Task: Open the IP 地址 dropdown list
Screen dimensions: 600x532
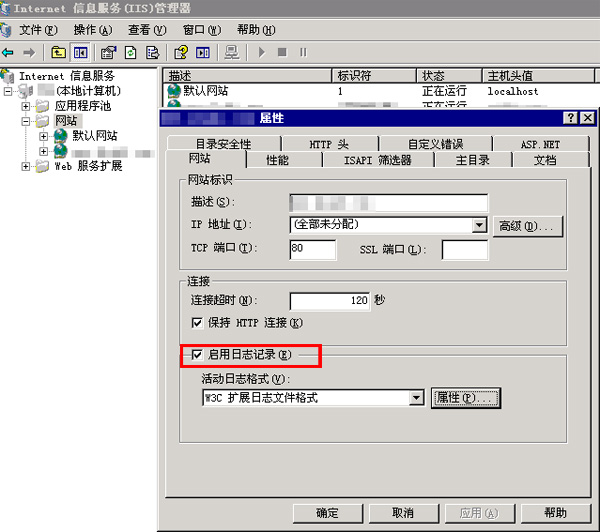Action: pyautogui.click(x=479, y=225)
